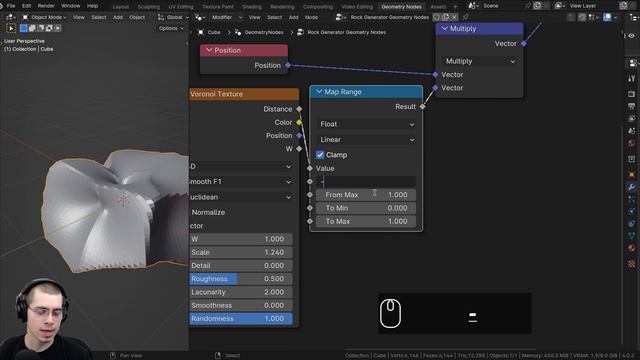Toggle snapping in the node editor header

(x=582, y=17)
